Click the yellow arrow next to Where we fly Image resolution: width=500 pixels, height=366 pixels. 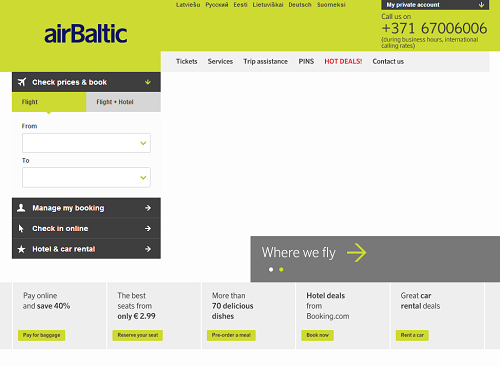pyautogui.click(x=357, y=253)
